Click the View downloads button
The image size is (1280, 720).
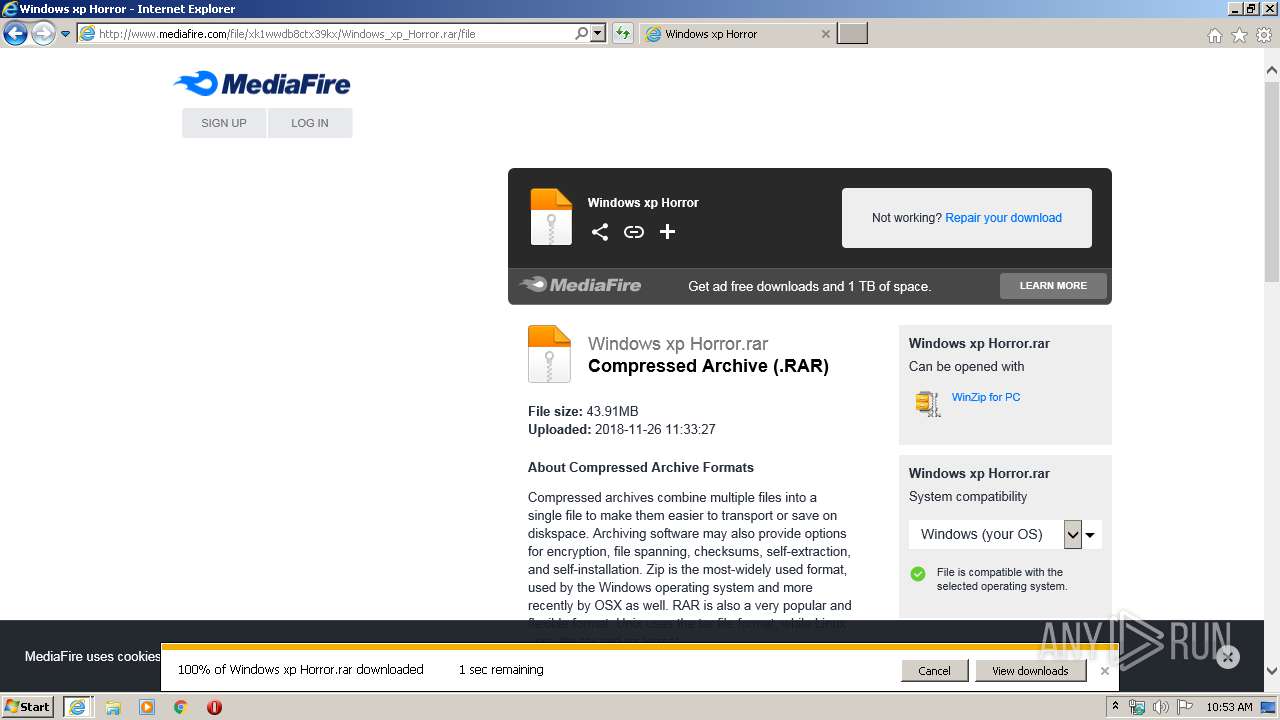1030,671
